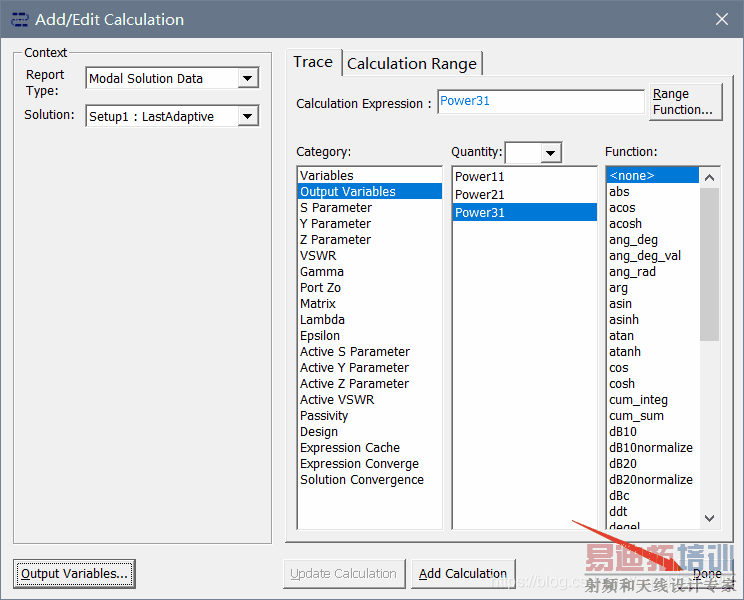
Task: Switch to the Trace tab
Action: (x=313, y=62)
